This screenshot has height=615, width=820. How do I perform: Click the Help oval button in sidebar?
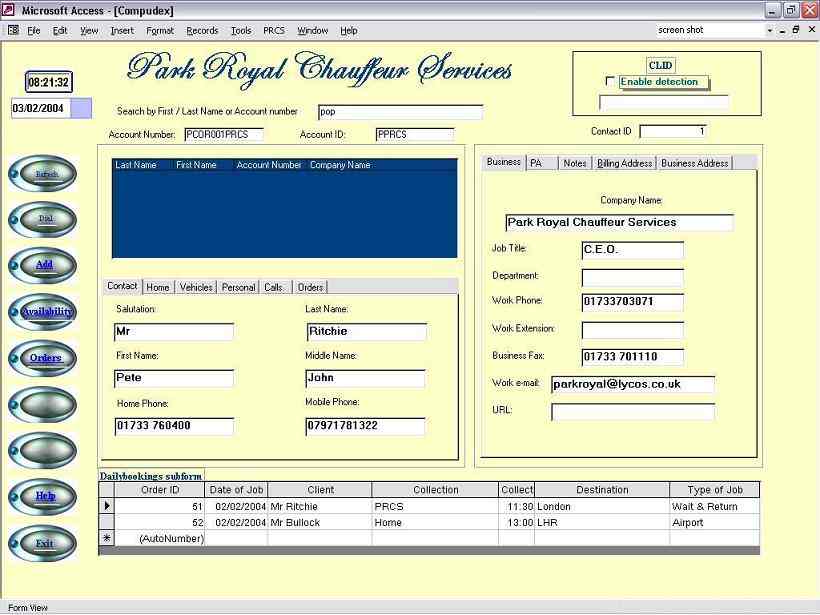pos(43,496)
